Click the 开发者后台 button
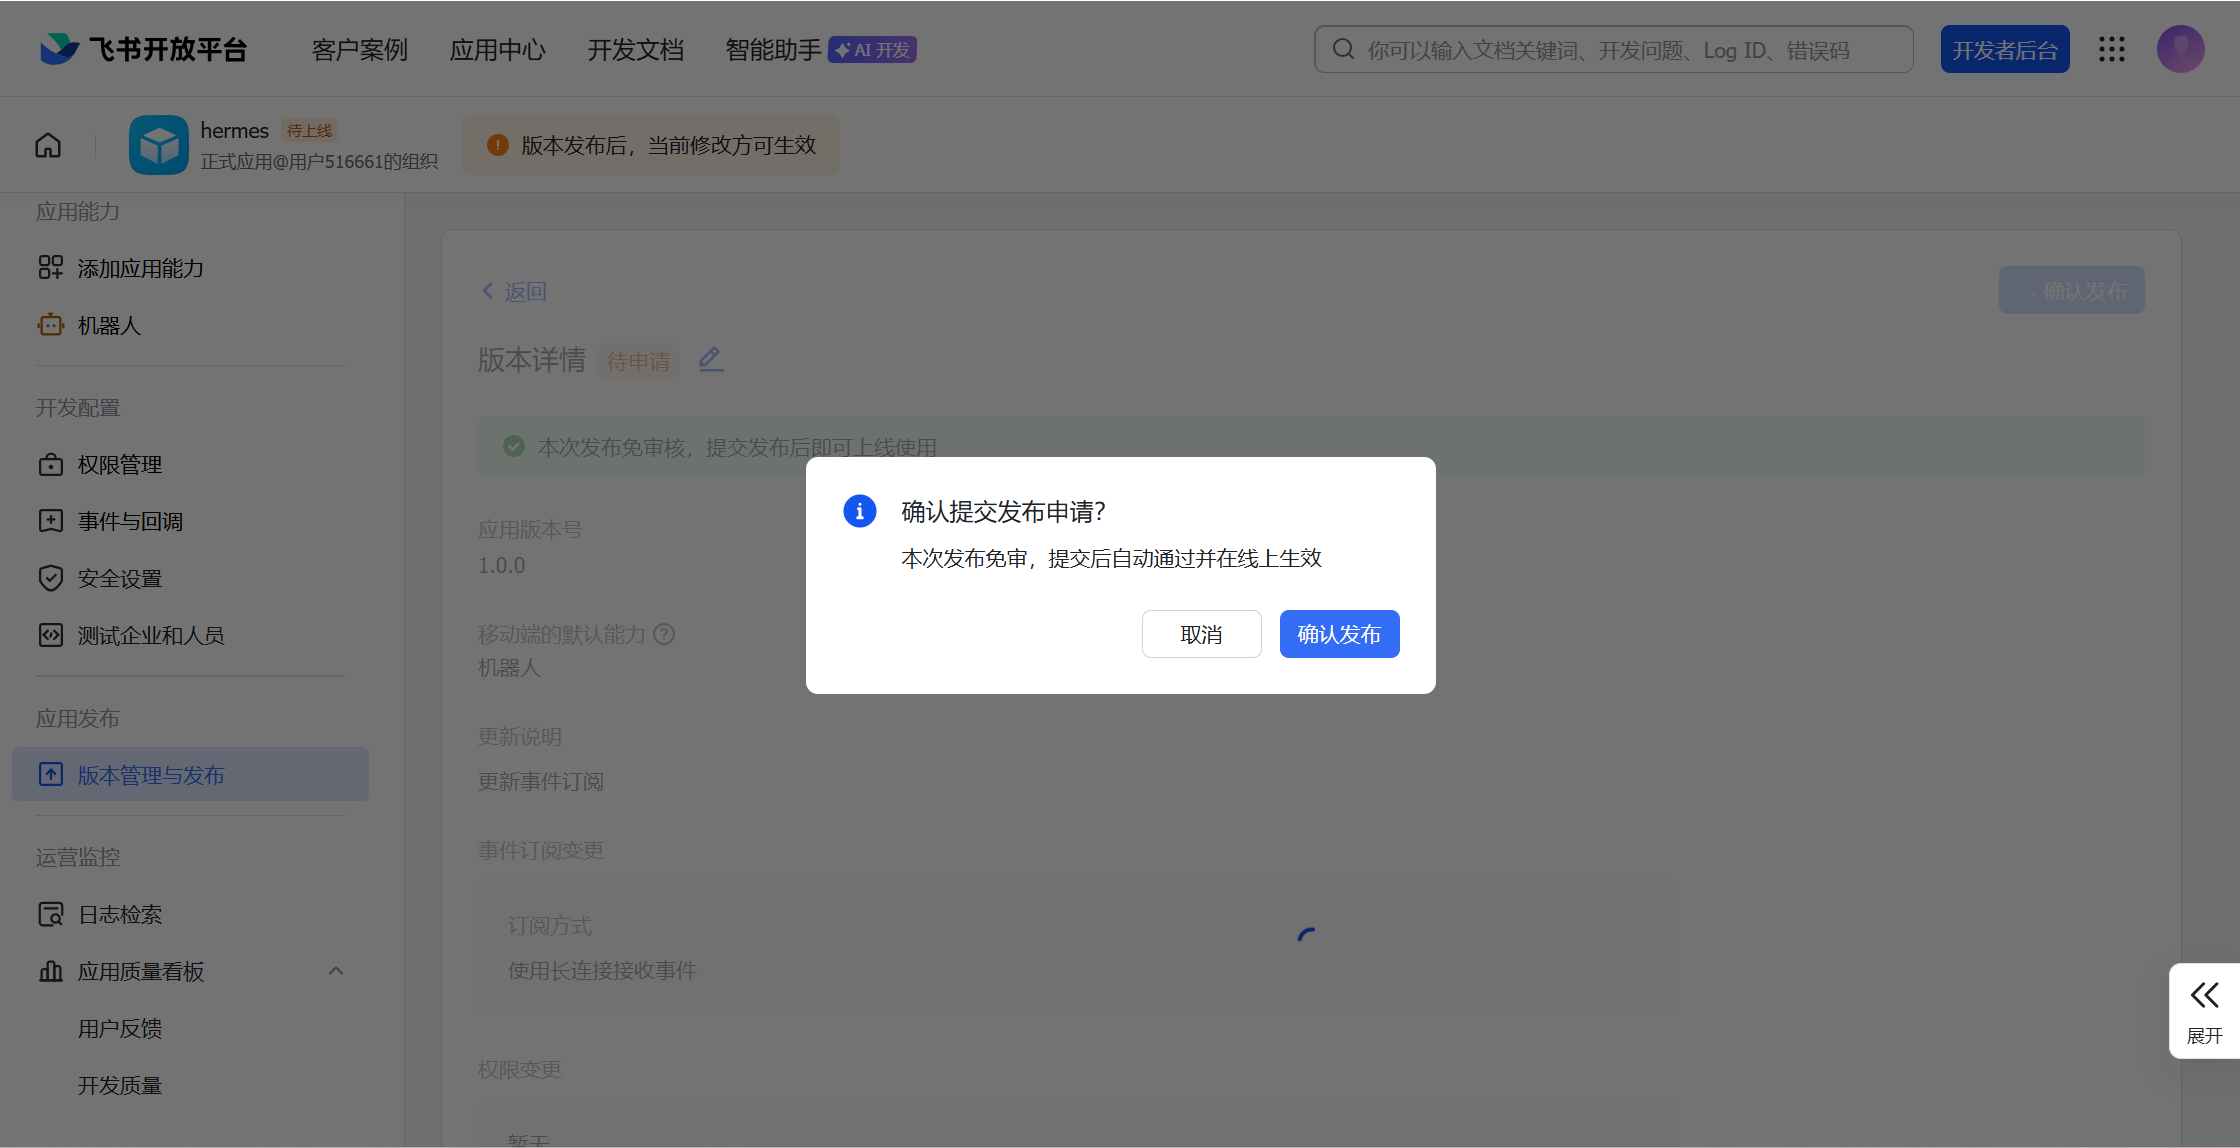2240x1148 pixels. [2004, 50]
